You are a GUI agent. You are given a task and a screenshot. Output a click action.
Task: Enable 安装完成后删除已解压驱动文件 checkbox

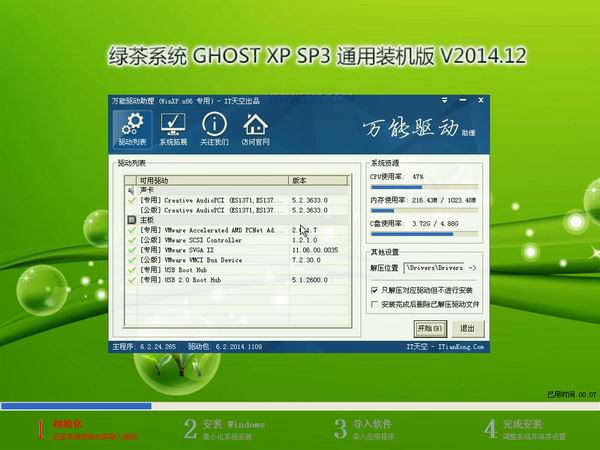click(374, 304)
